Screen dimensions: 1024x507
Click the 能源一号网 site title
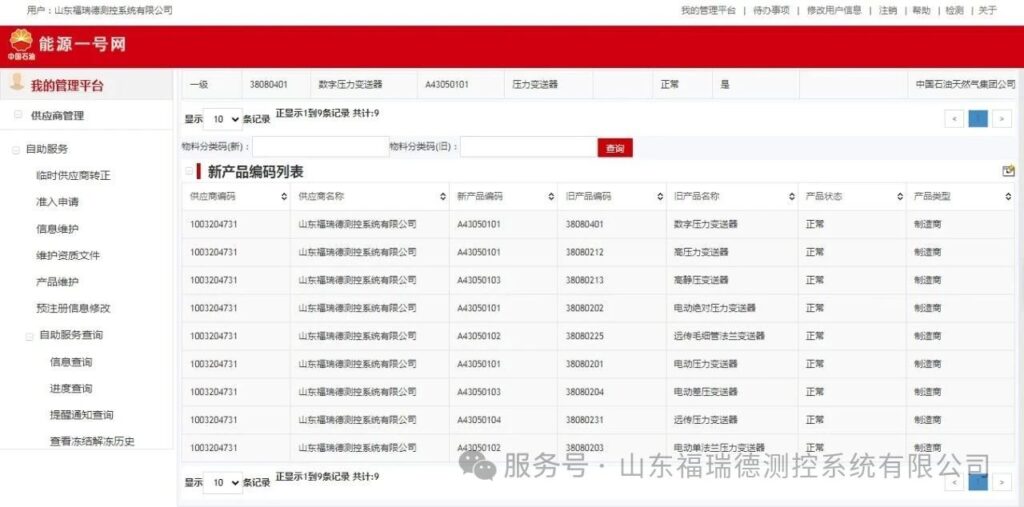82,44
